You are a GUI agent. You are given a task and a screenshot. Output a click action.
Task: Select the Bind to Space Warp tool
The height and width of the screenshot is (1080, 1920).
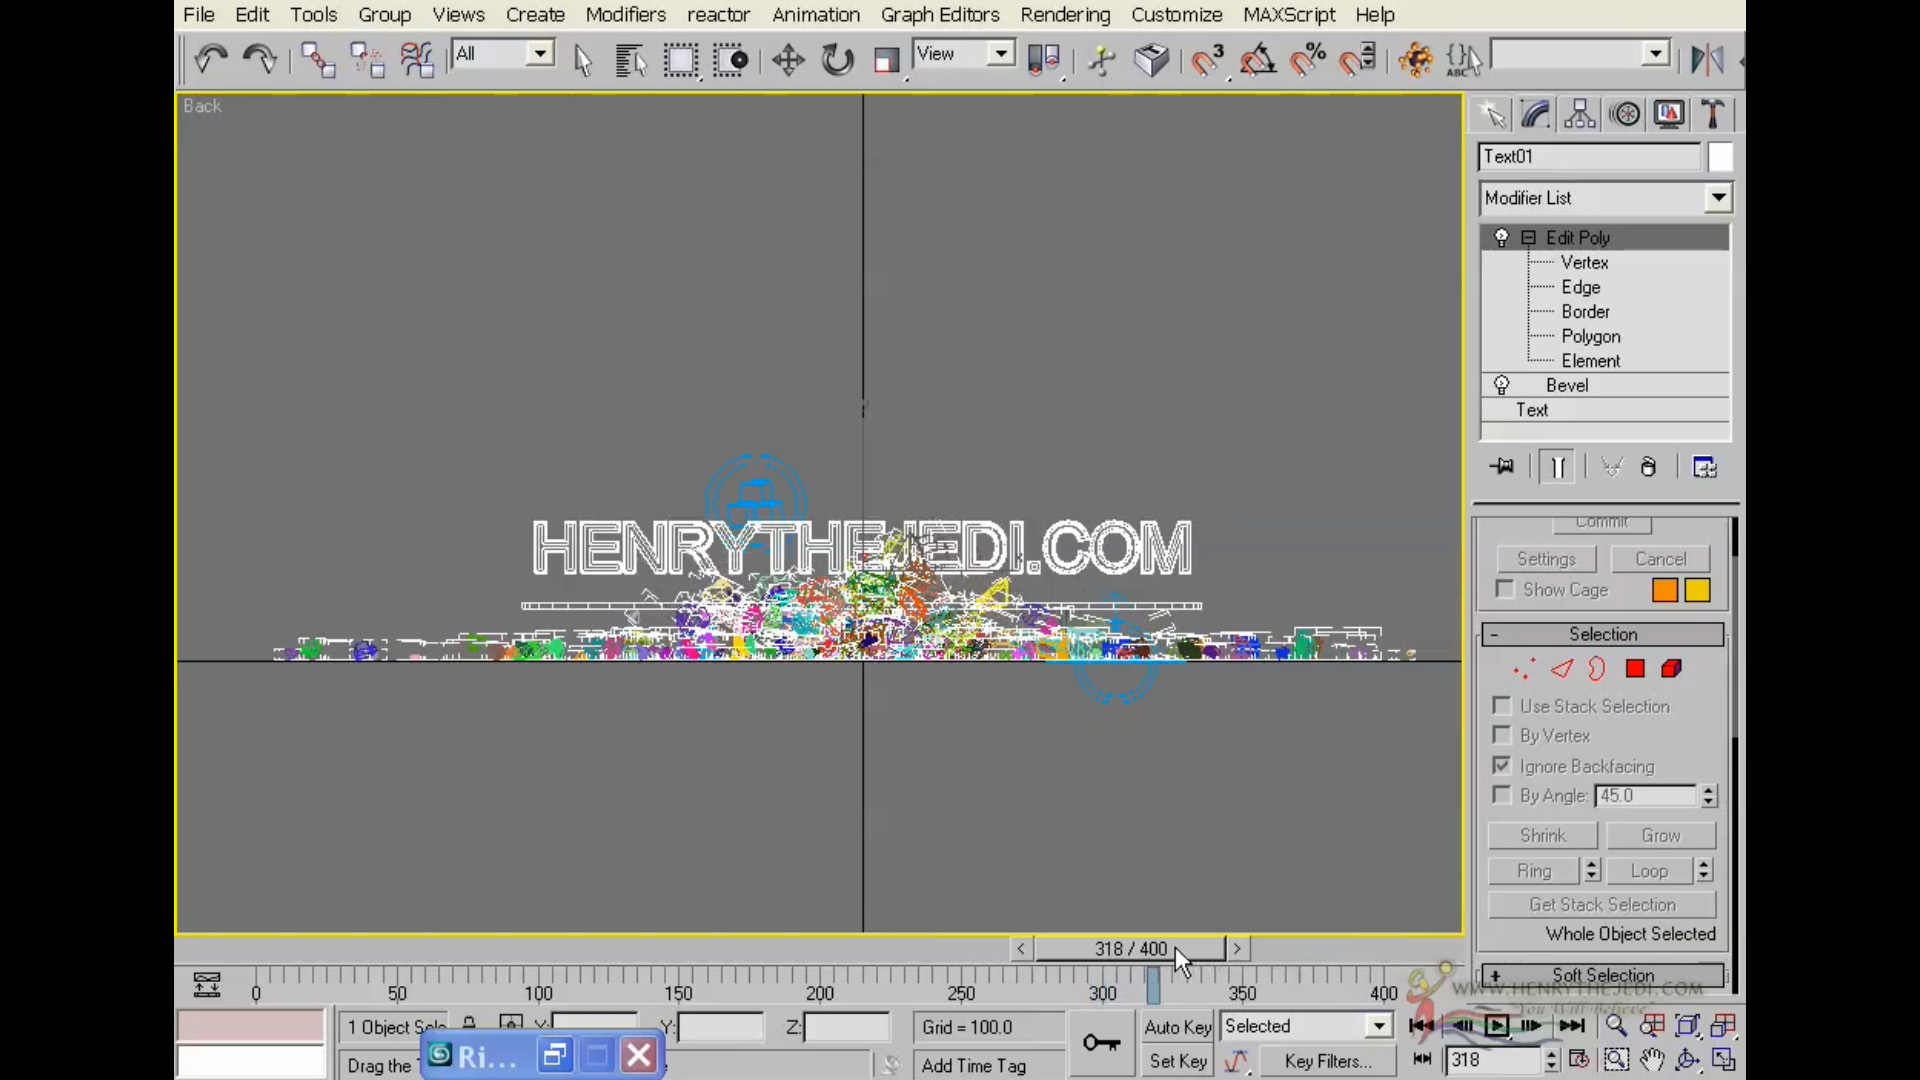tap(416, 60)
